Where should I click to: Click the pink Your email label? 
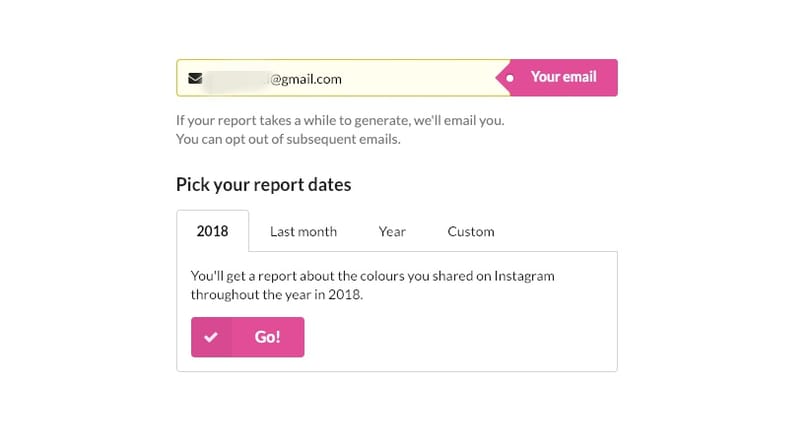(557, 78)
